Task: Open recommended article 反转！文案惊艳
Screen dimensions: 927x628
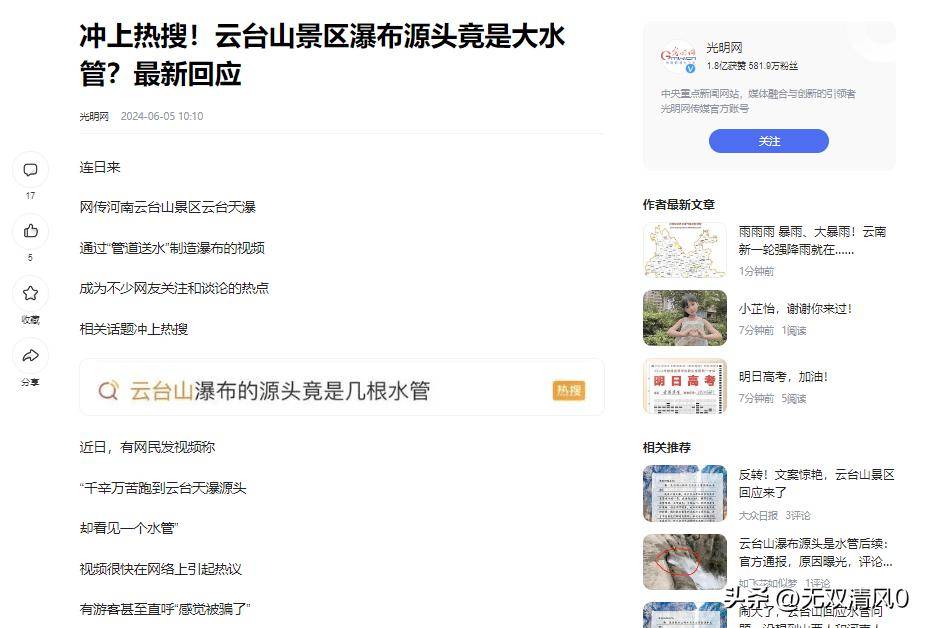Action: coord(816,483)
